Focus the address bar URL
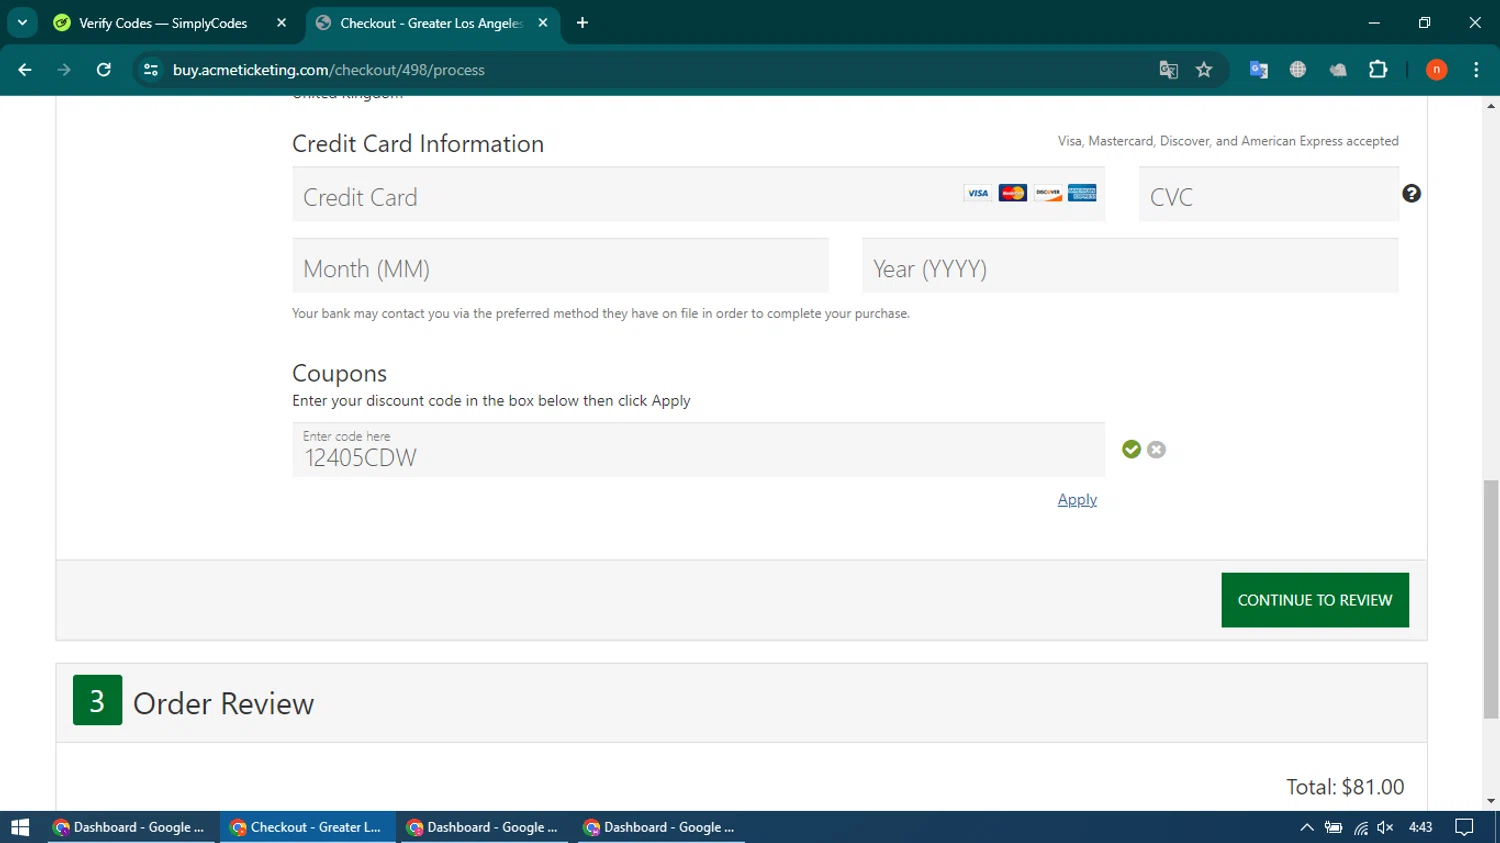 pos(328,70)
